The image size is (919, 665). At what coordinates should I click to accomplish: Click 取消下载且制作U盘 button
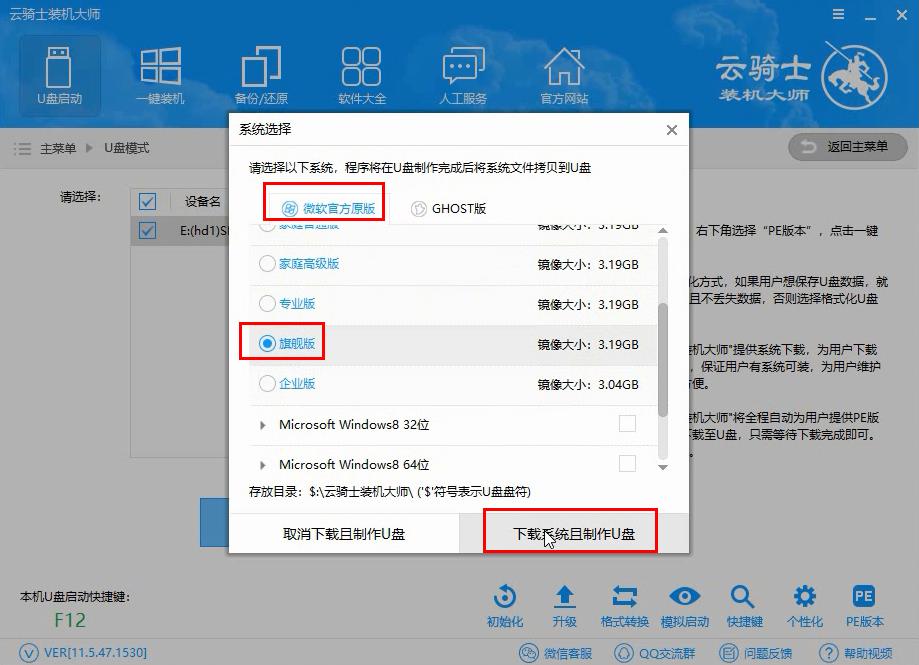(344, 534)
